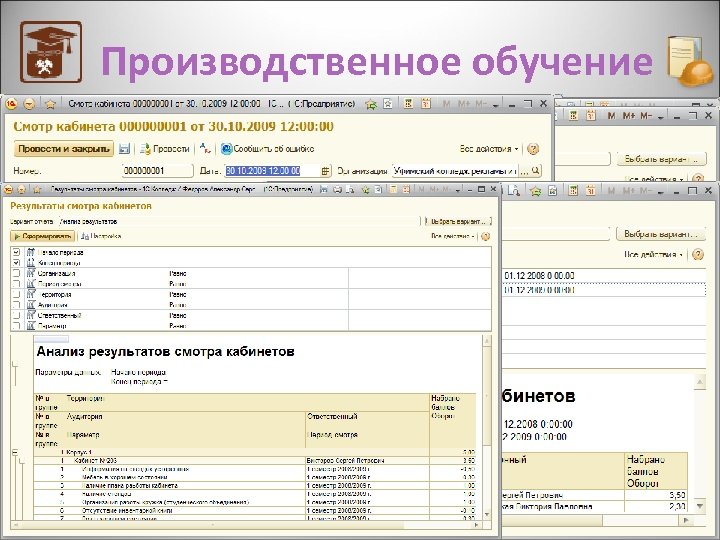The width and height of the screenshot is (720, 540).
Task: Click the value 2,00 in background report
Action: coord(677,506)
